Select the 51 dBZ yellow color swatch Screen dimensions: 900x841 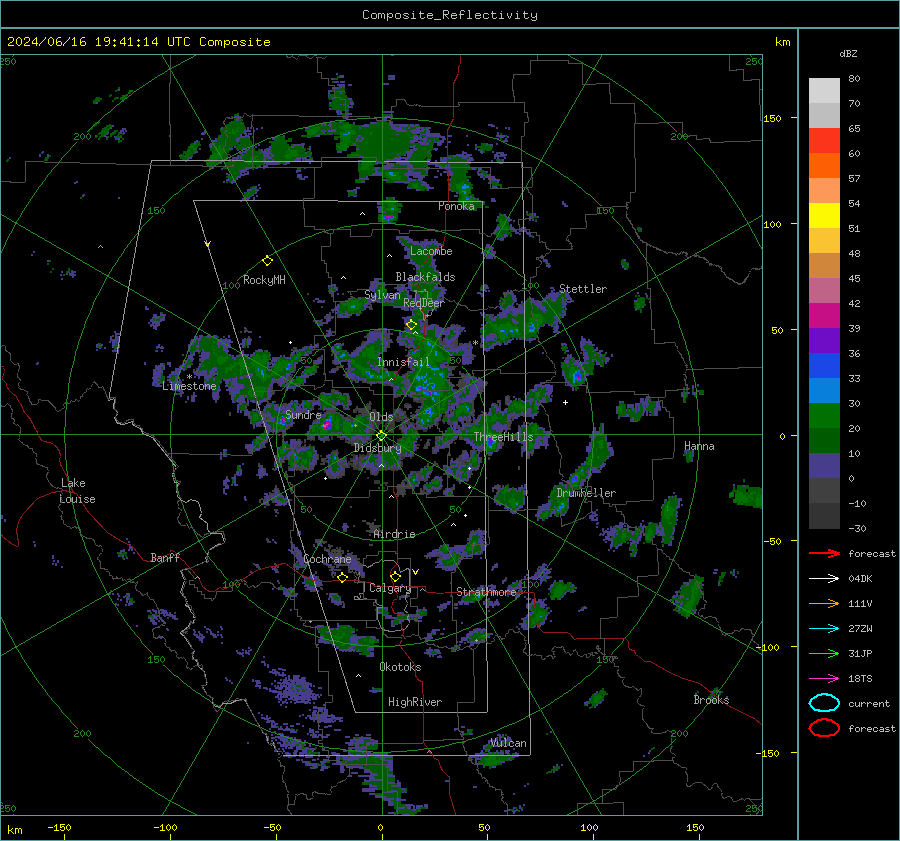[x=824, y=215]
